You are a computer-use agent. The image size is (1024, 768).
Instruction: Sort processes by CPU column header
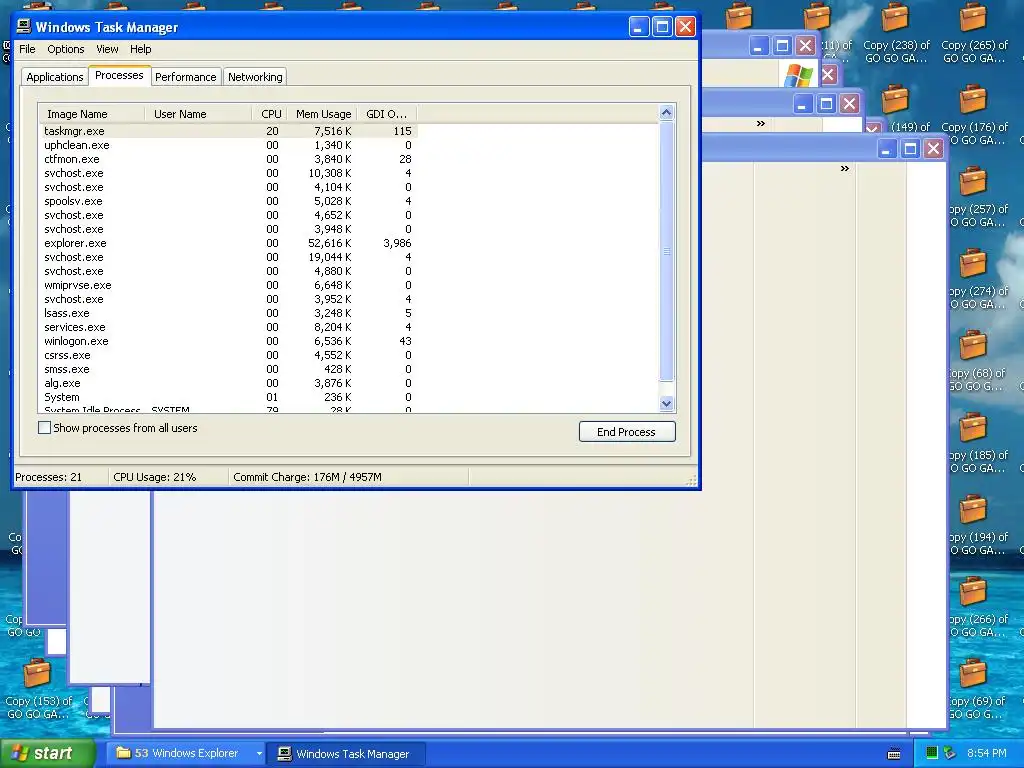coord(269,114)
